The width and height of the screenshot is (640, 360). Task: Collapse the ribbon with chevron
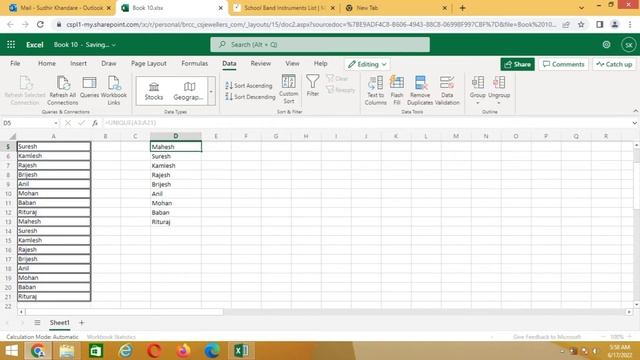pyautogui.click(x=635, y=111)
